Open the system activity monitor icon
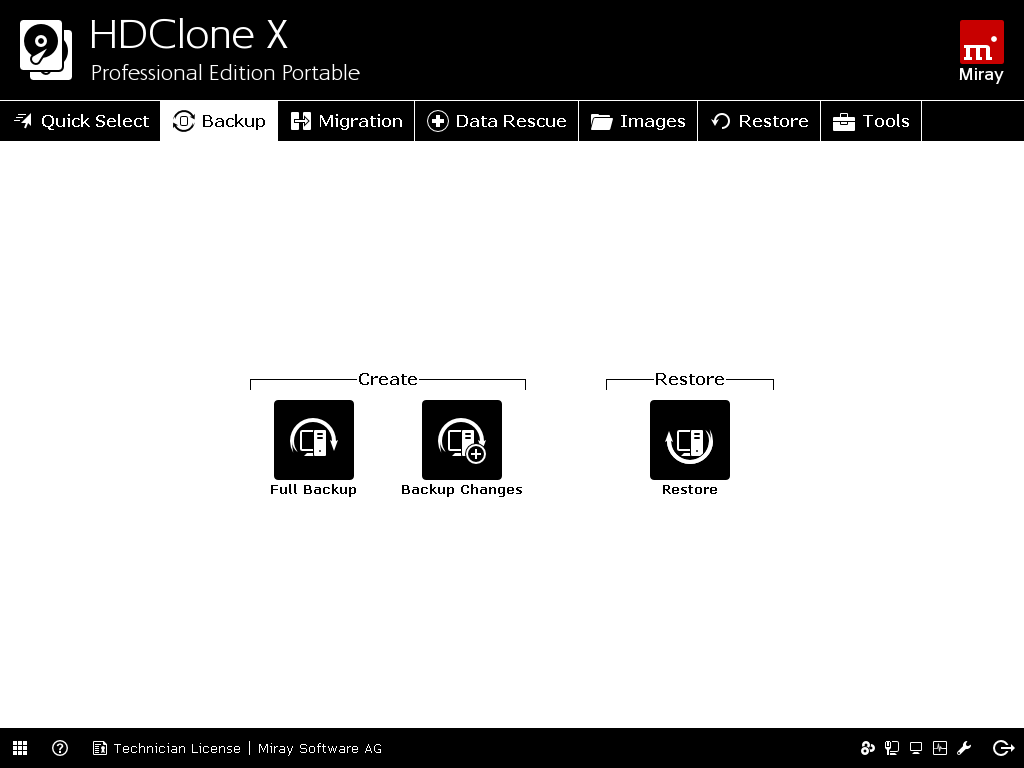 click(940, 748)
